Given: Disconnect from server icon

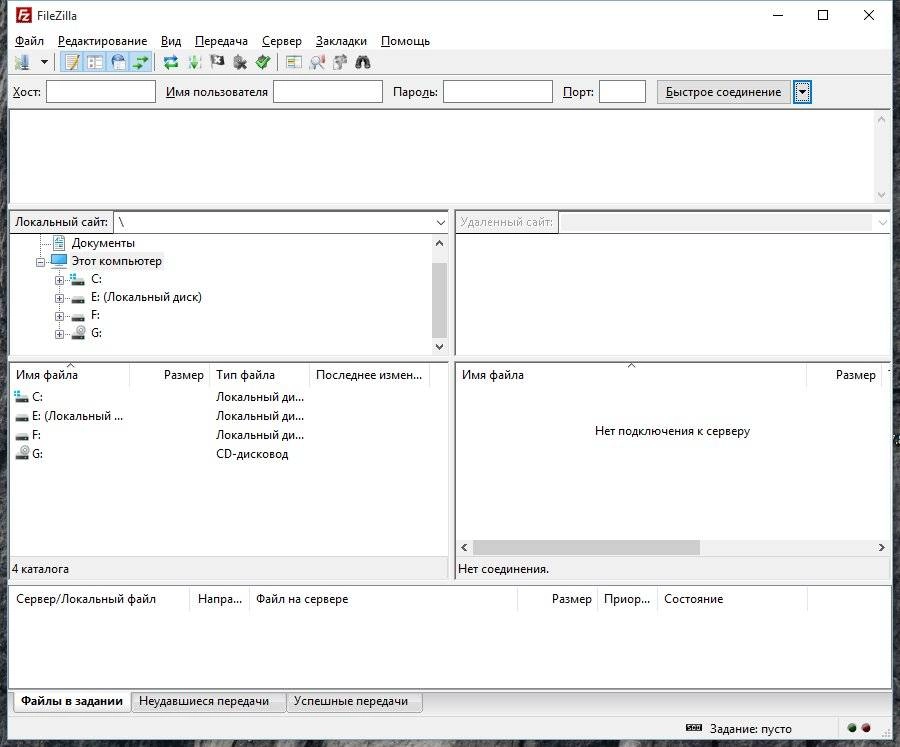Looking at the screenshot, I should tap(240, 62).
